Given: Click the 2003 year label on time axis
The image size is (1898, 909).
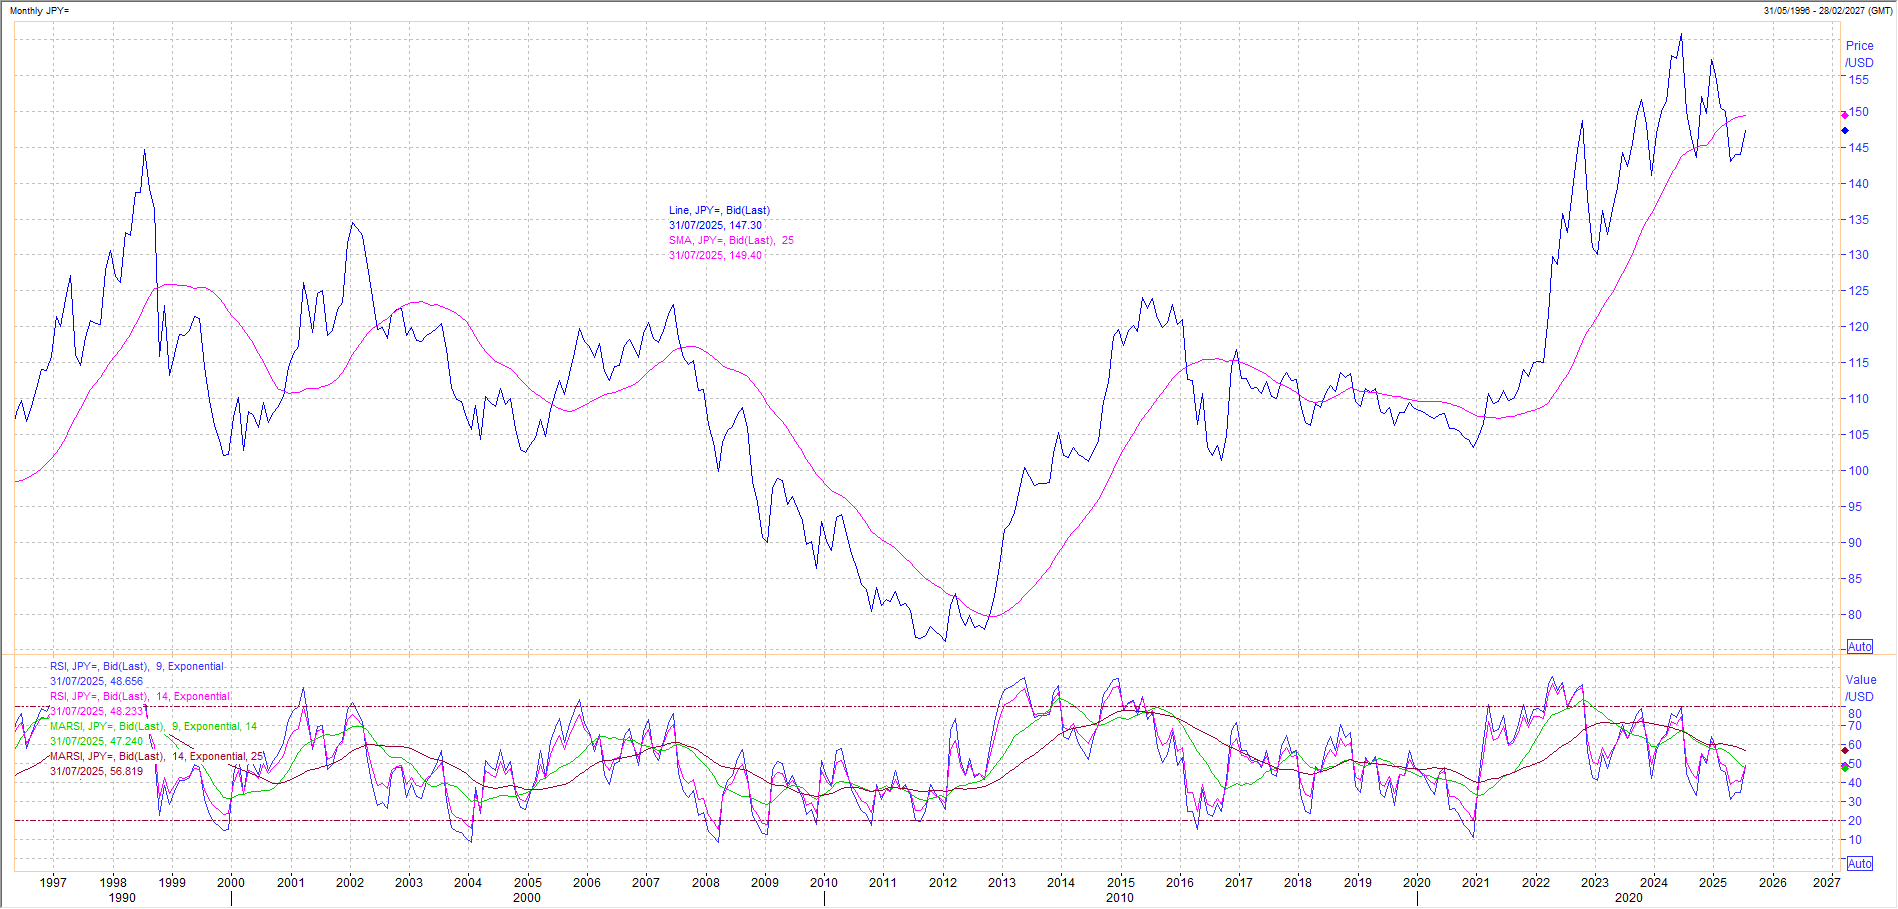Looking at the screenshot, I should [x=409, y=883].
